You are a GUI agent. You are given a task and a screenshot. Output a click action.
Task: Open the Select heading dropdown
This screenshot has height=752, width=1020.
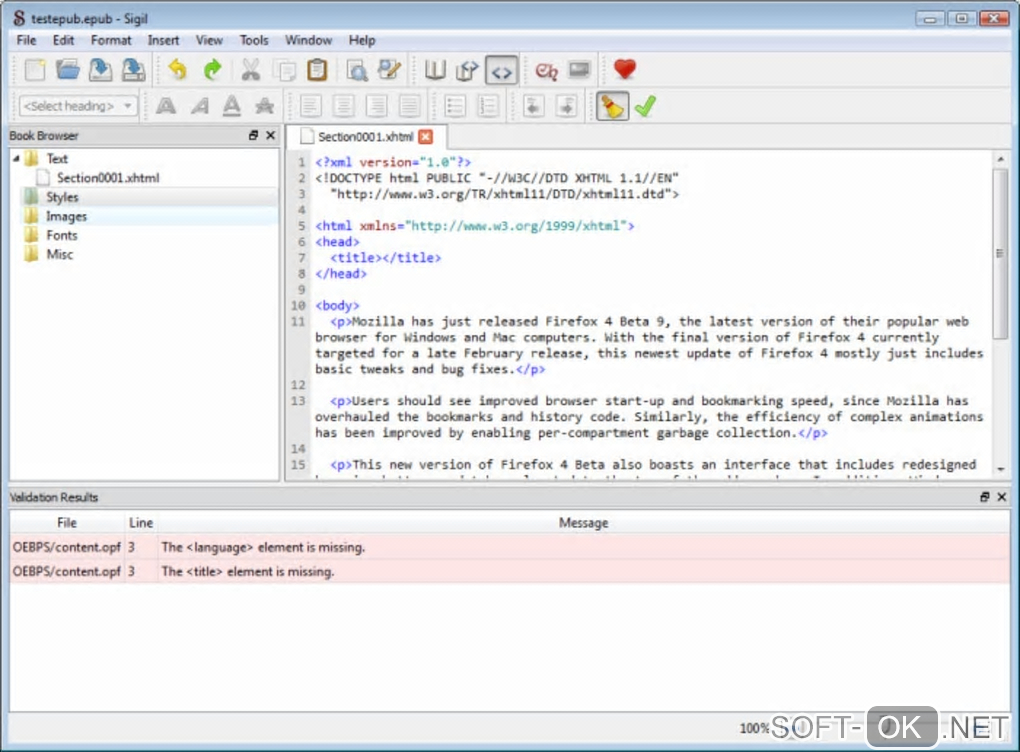(x=79, y=106)
